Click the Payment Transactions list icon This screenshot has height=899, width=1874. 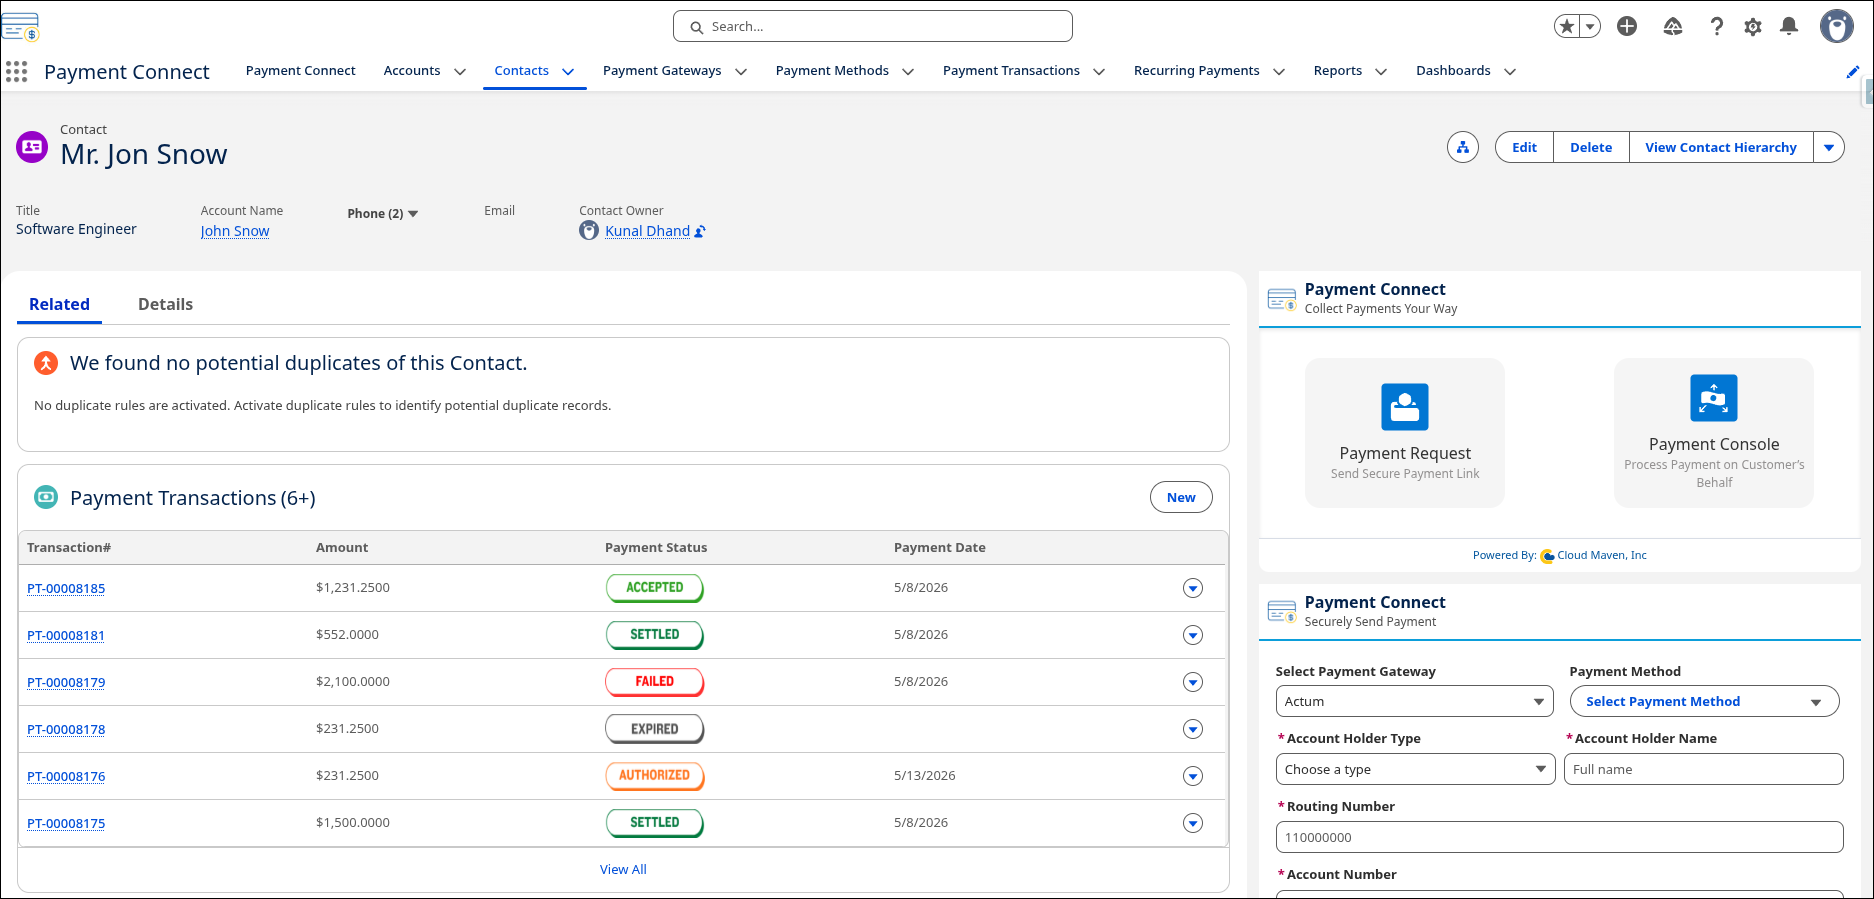click(46, 497)
